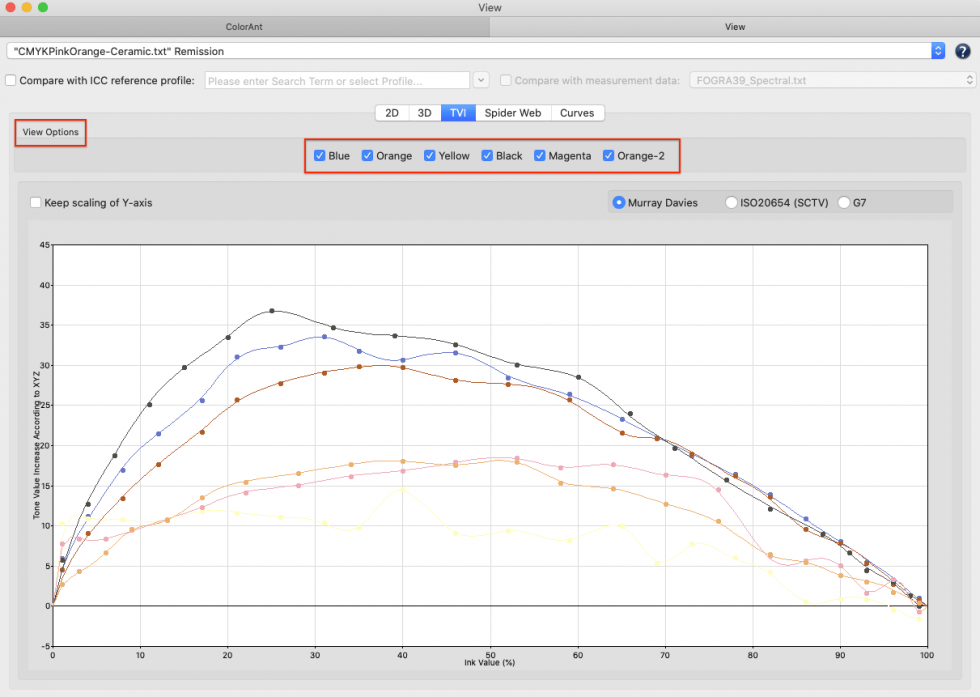Uncheck the Orange-2 channel

click(608, 155)
